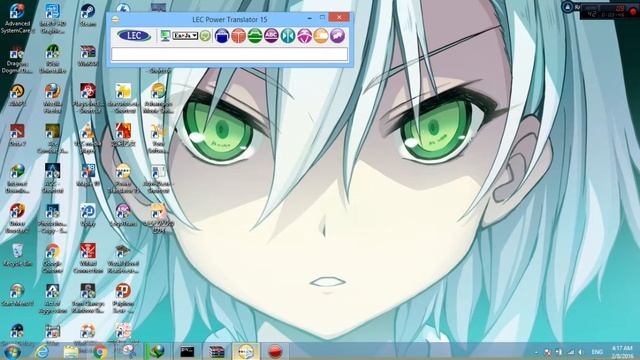Select the orange D logo desktop shortcut
Screen dimensions: 640x360
tap(123, 298)
